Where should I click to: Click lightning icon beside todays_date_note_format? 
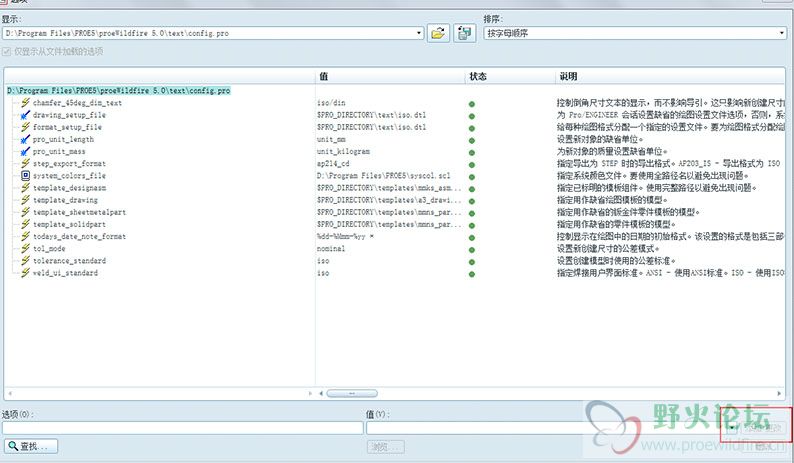coord(25,237)
